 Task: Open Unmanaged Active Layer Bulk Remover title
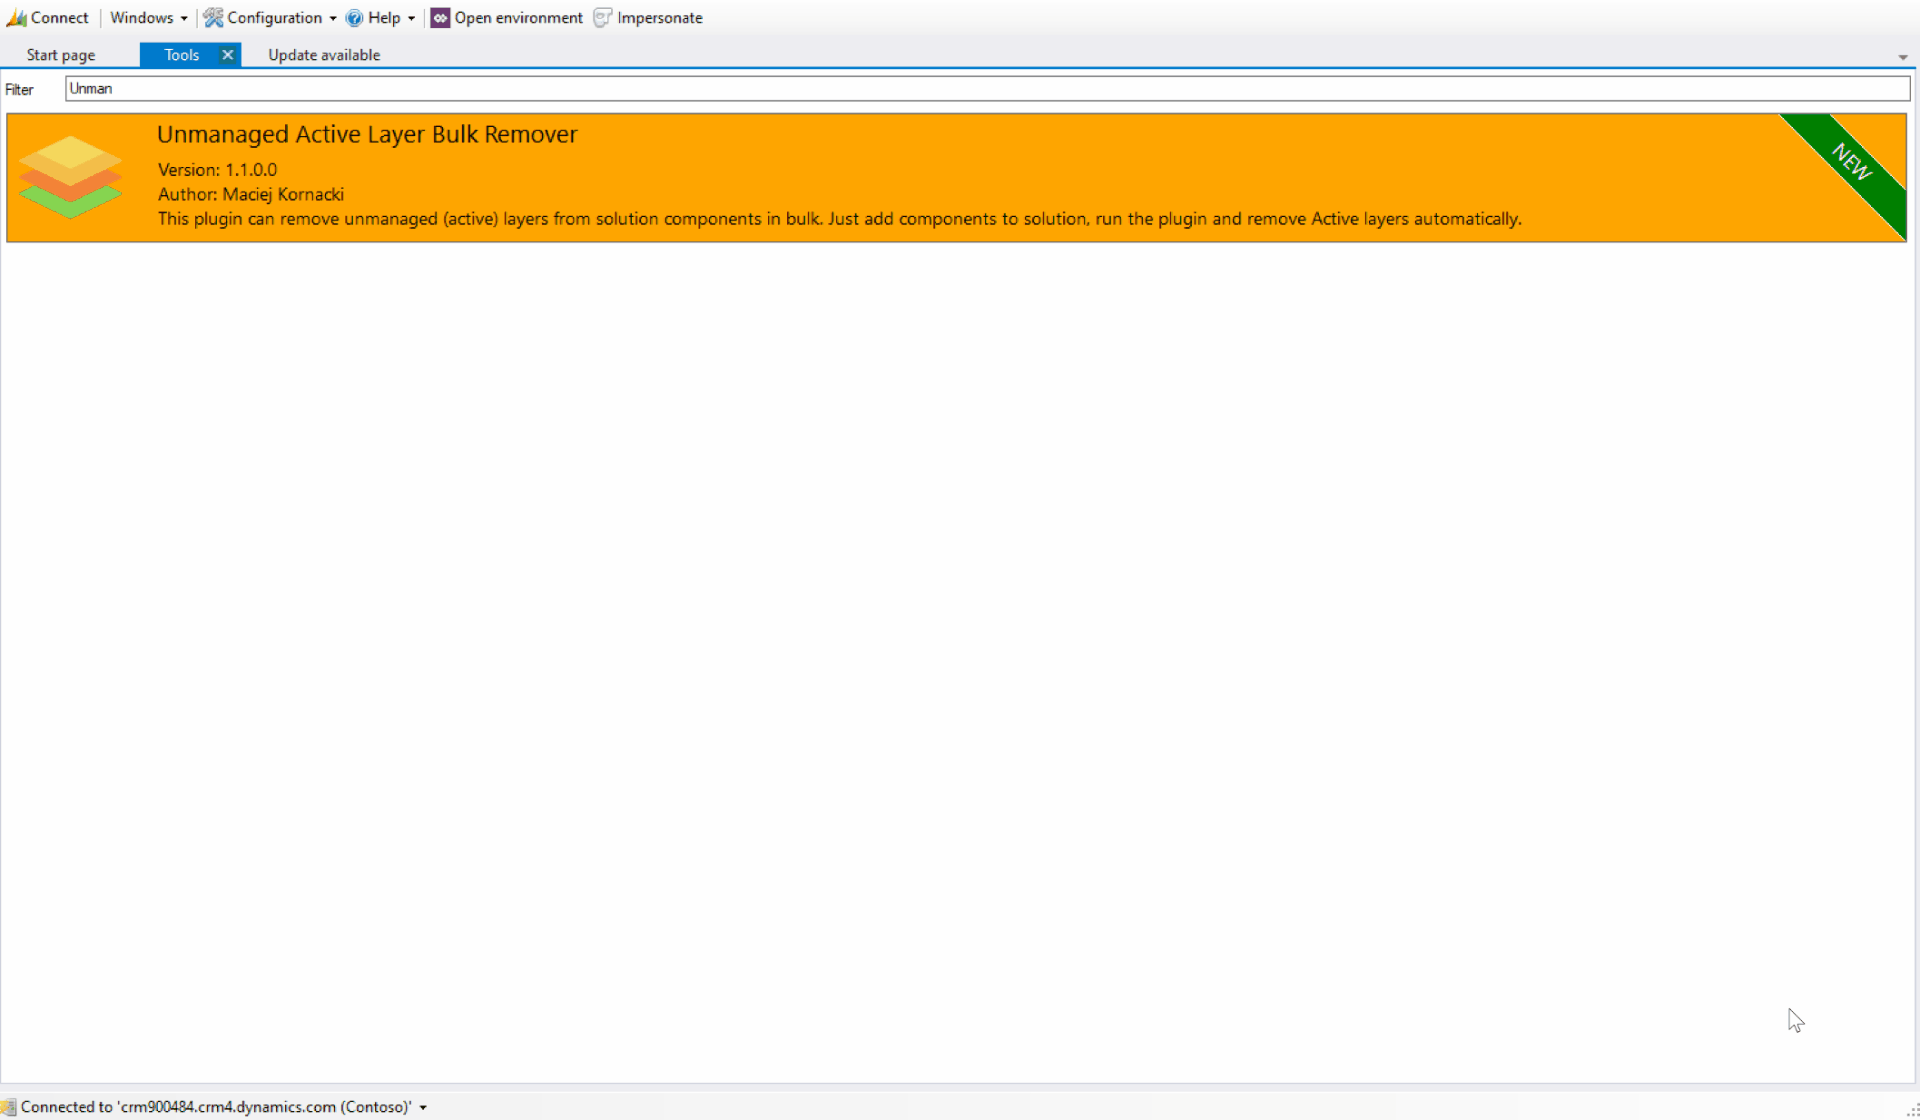click(367, 134)
